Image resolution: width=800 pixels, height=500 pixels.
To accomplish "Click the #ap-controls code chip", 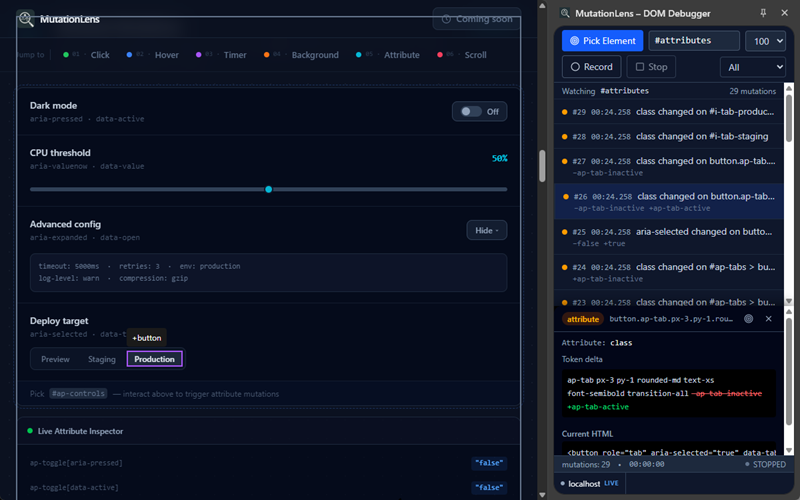I will coord(78,393).
